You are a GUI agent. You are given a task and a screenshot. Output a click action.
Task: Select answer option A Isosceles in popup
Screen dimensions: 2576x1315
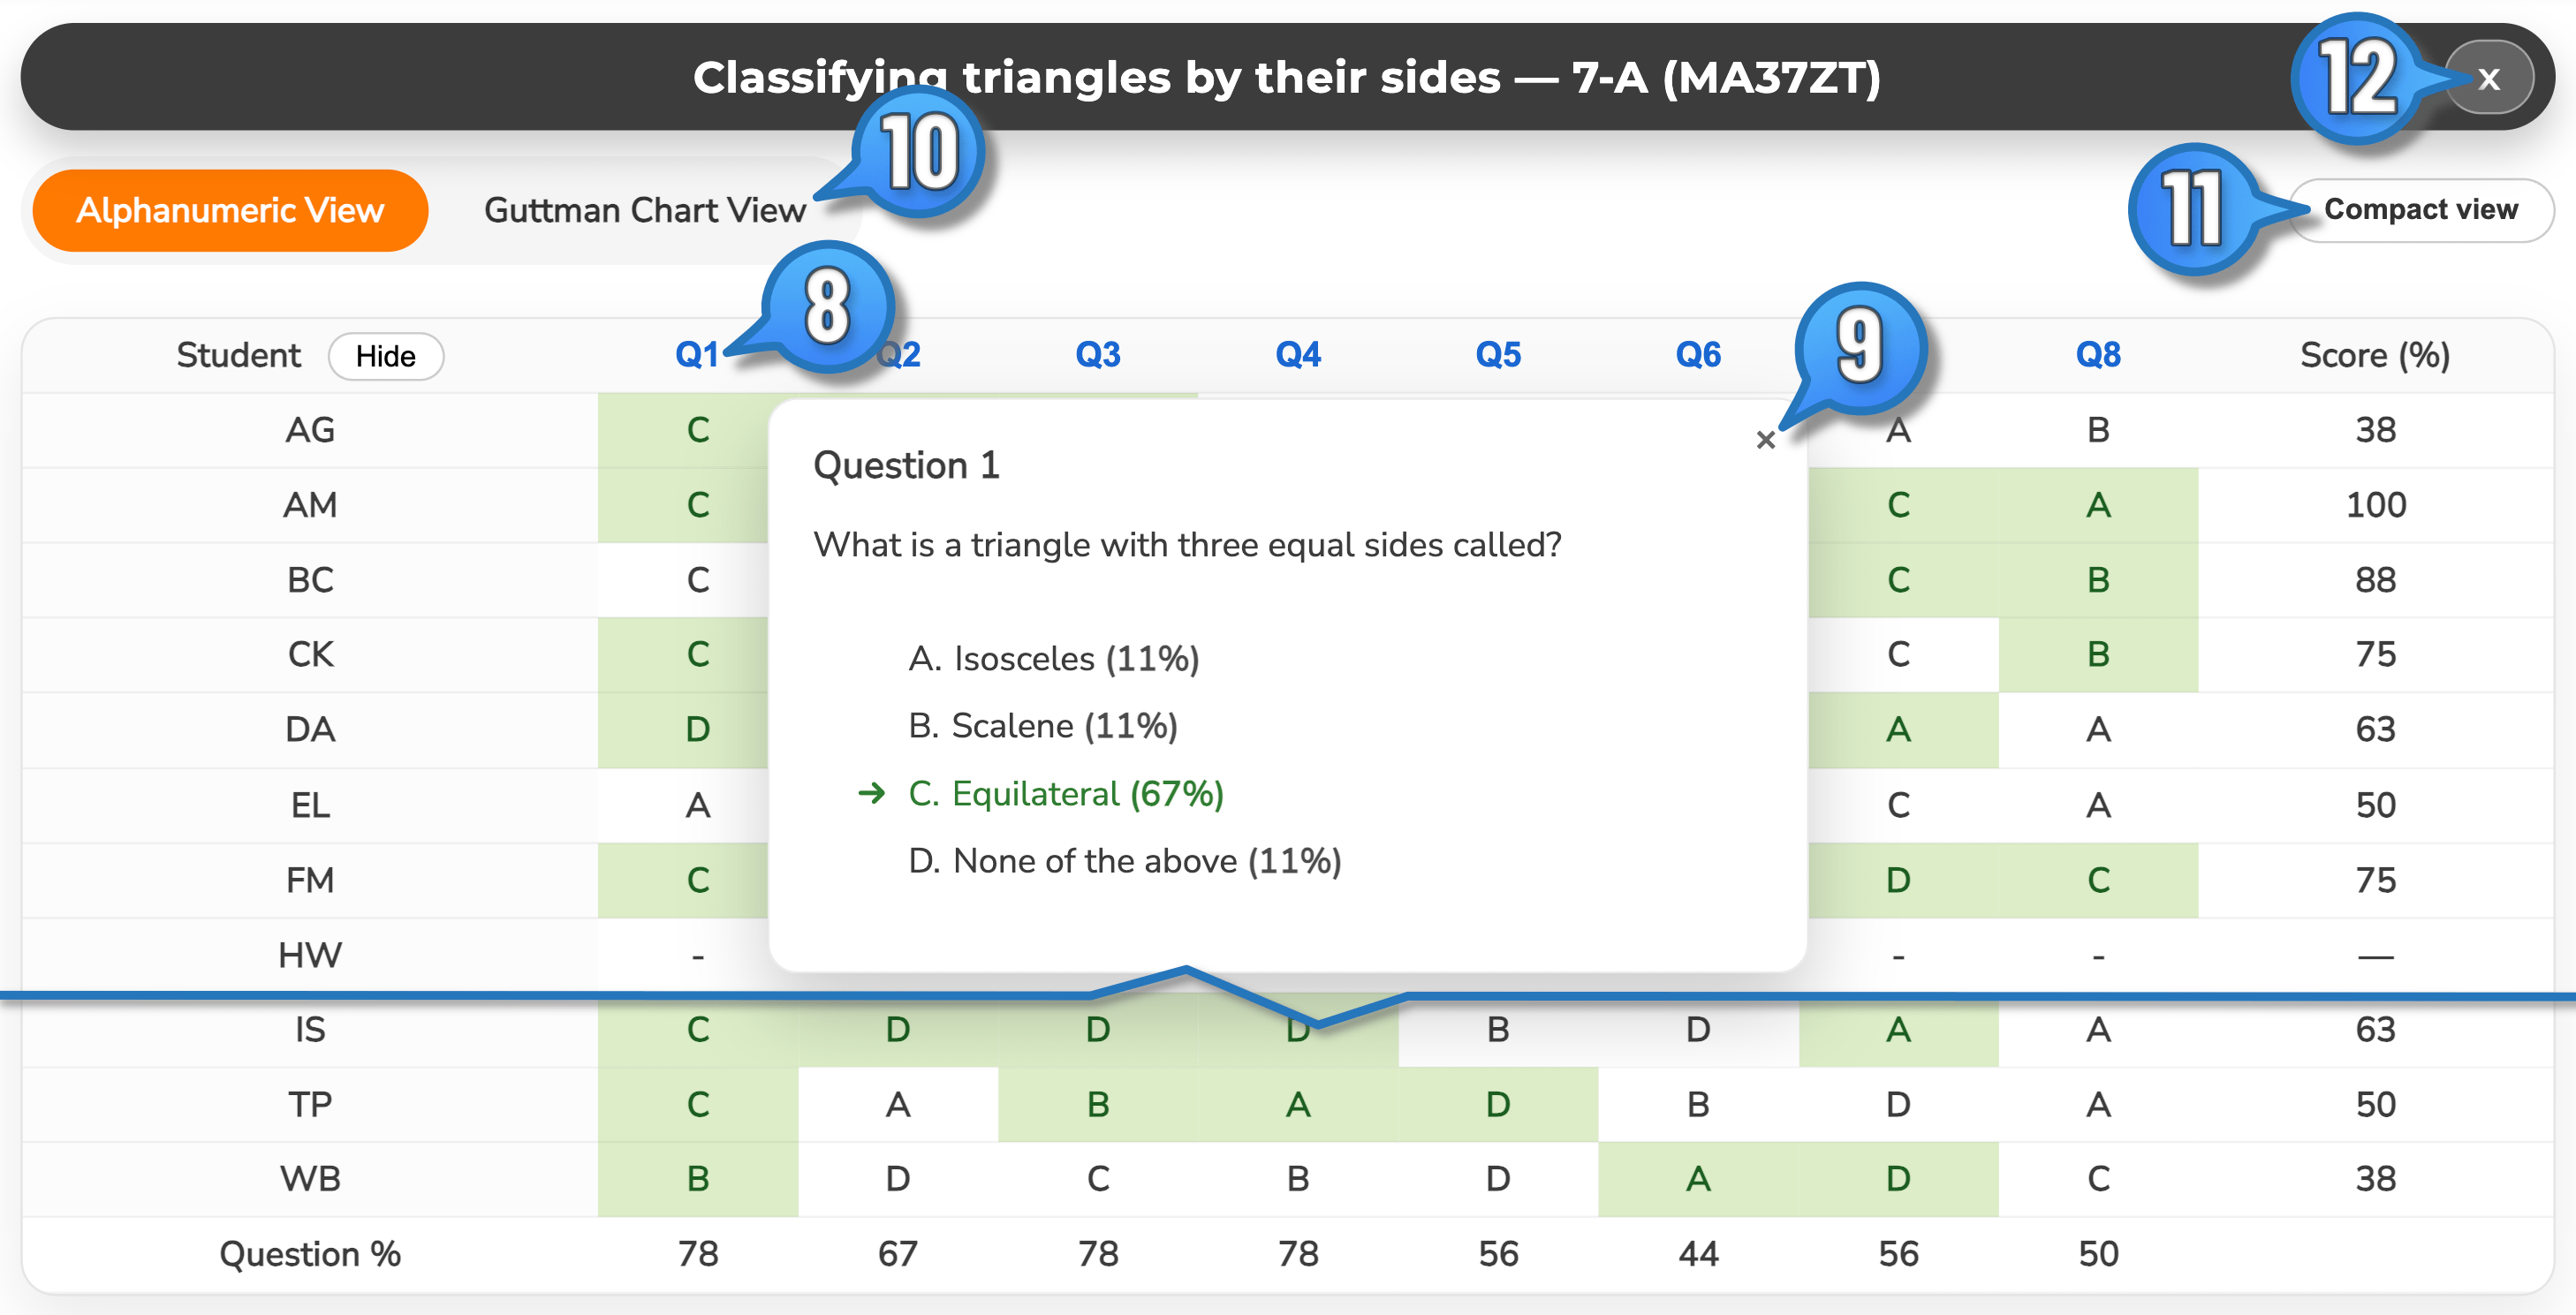[x=1053, y=658]
